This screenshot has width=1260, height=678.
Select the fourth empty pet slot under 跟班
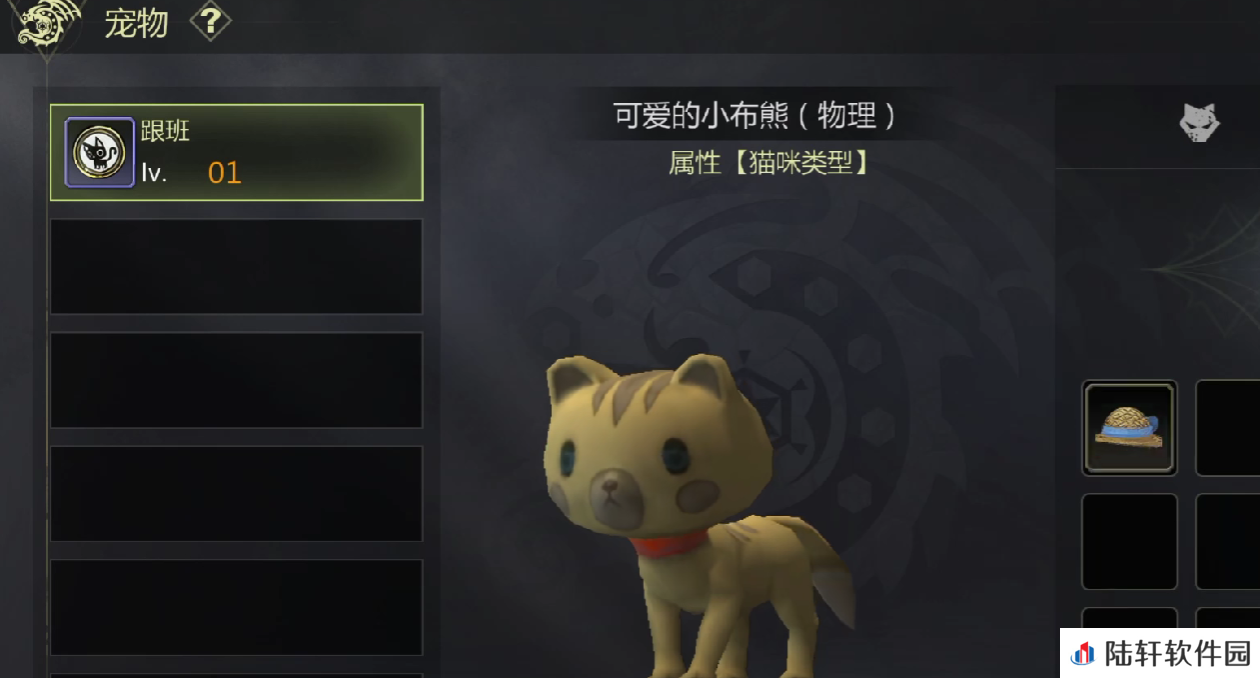point(237,607)
